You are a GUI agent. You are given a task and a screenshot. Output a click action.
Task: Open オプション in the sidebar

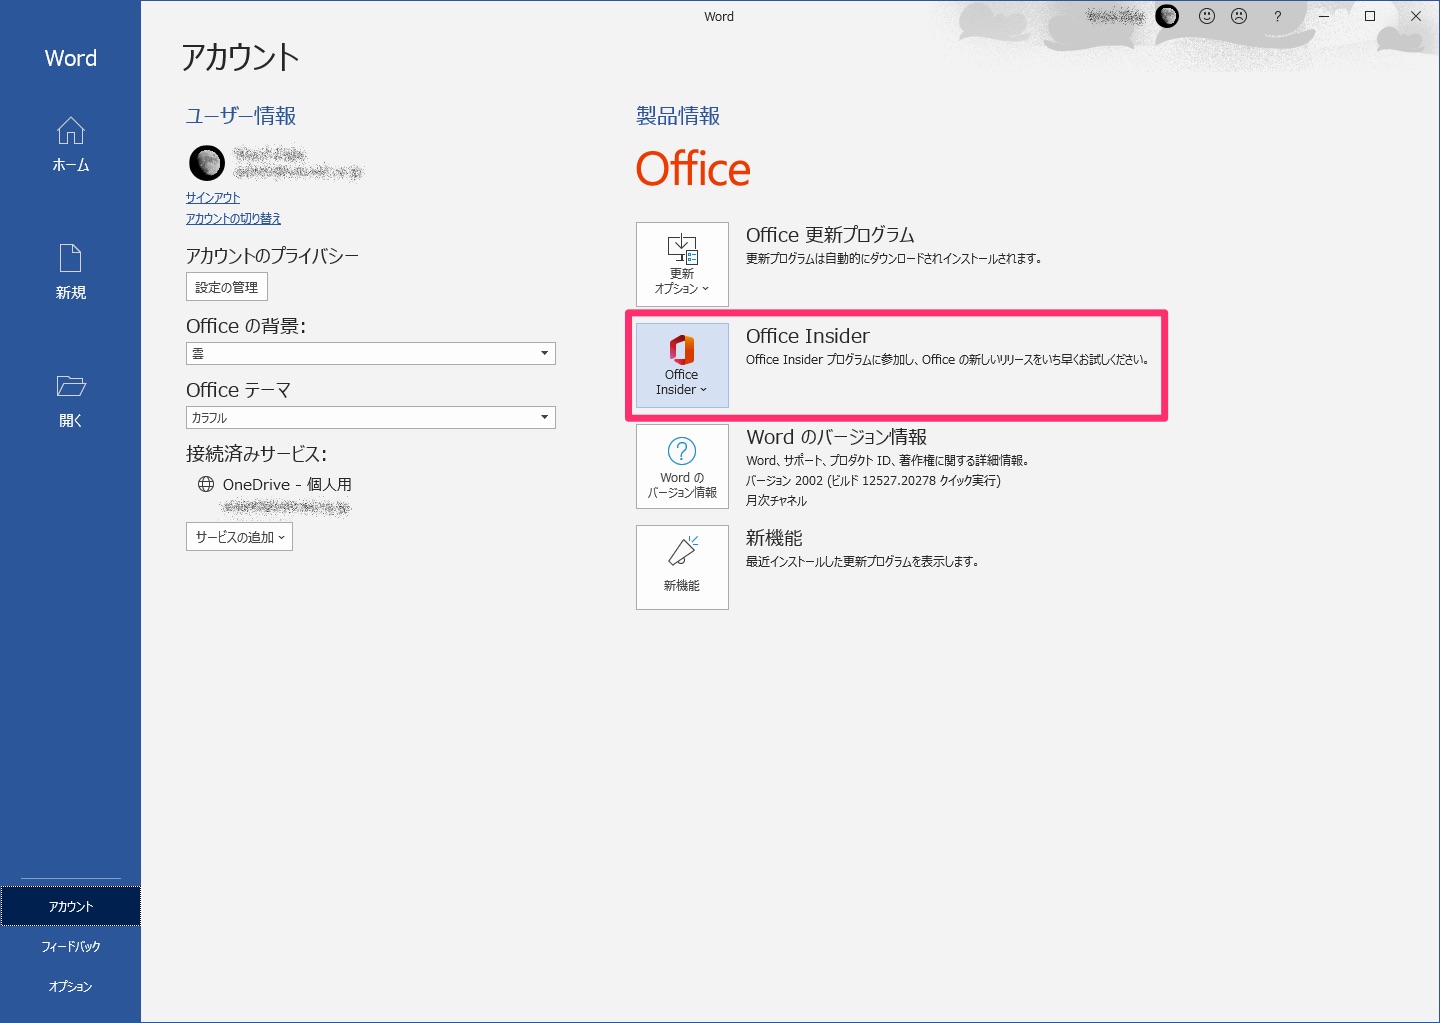pyautogui.click(x=70, y=986)
